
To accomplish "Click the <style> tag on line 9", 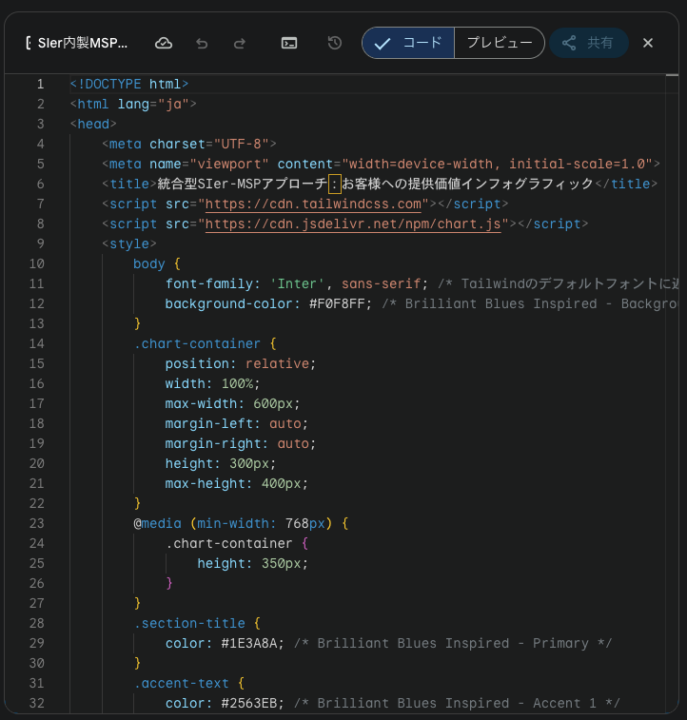I will click(x=129, y=244).
